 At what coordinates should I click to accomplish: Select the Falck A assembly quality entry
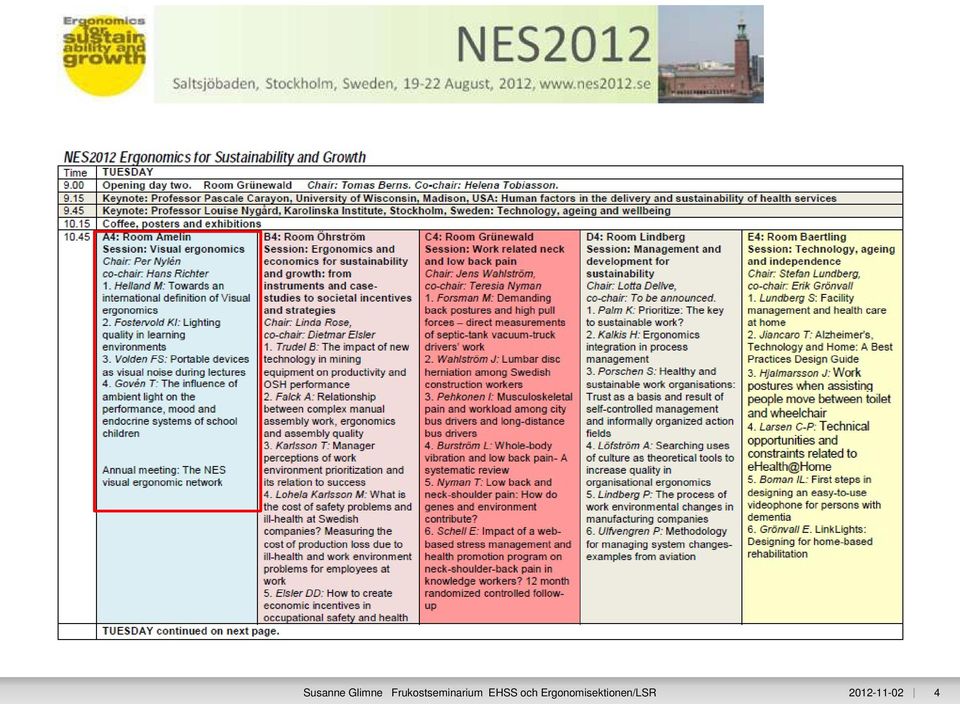click(x=329, y=415)
